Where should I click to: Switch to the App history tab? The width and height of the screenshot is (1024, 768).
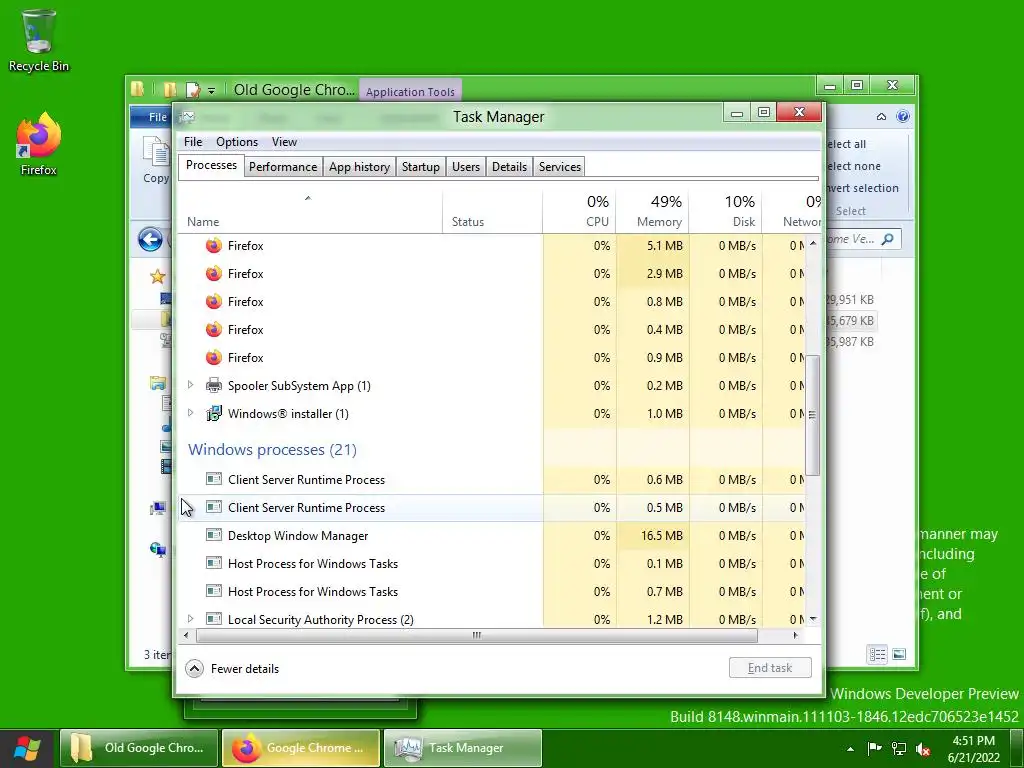359,167
